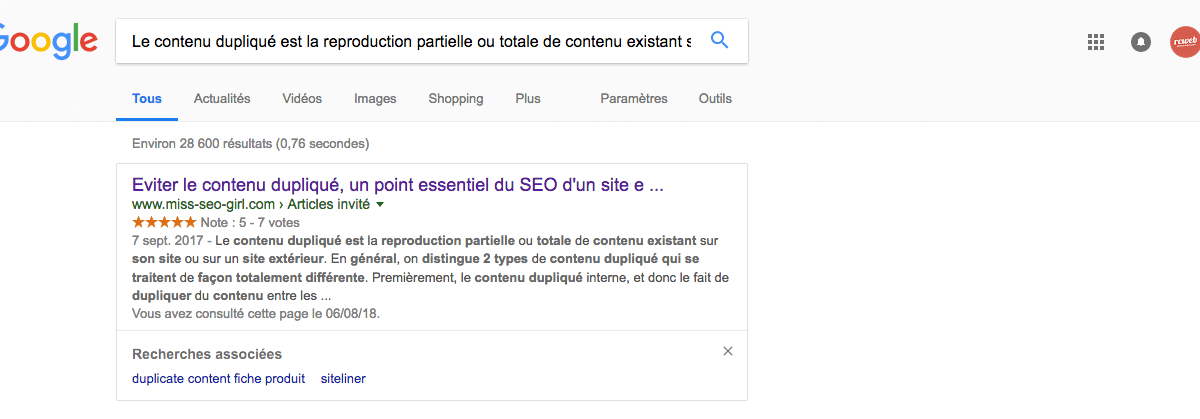Open the Plus dropdown menu
The height and width of the screenshot is (419, 1200).
(528, 99)
